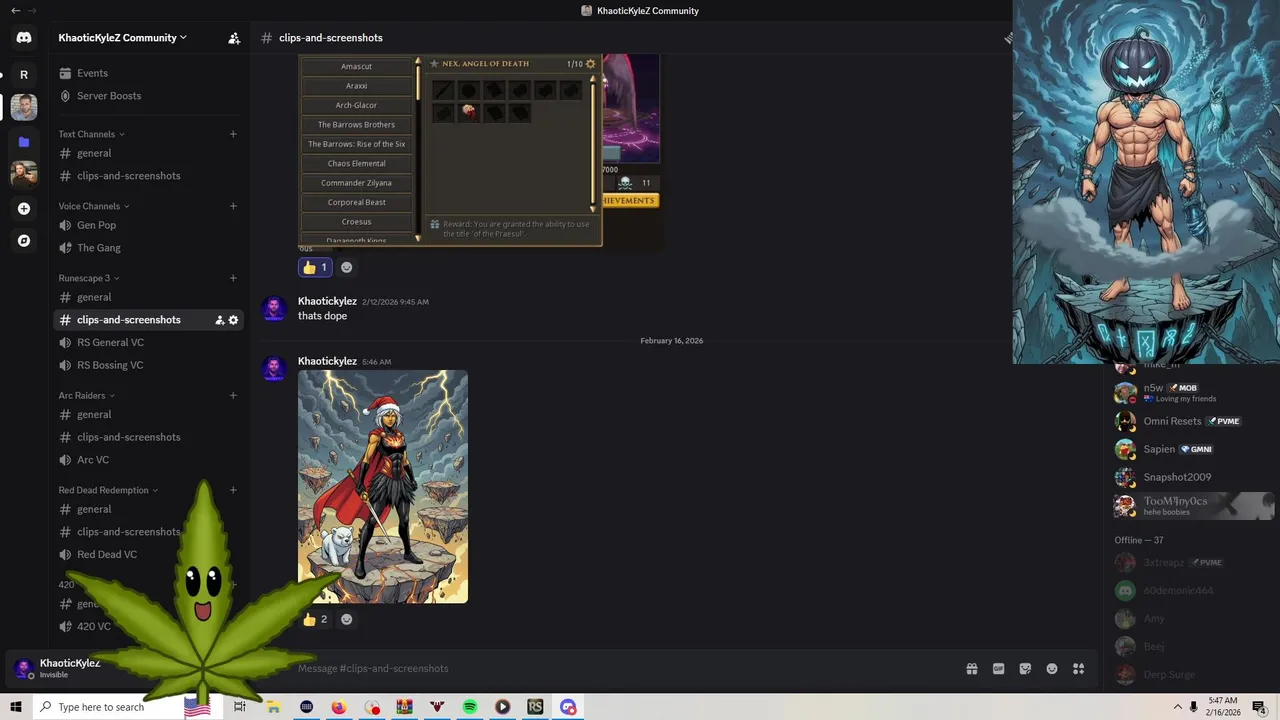This screenshot has width=1280, height=720.
Task: Add reaction to the Santa hat warrior image message
Action: [x=346, y=619]
